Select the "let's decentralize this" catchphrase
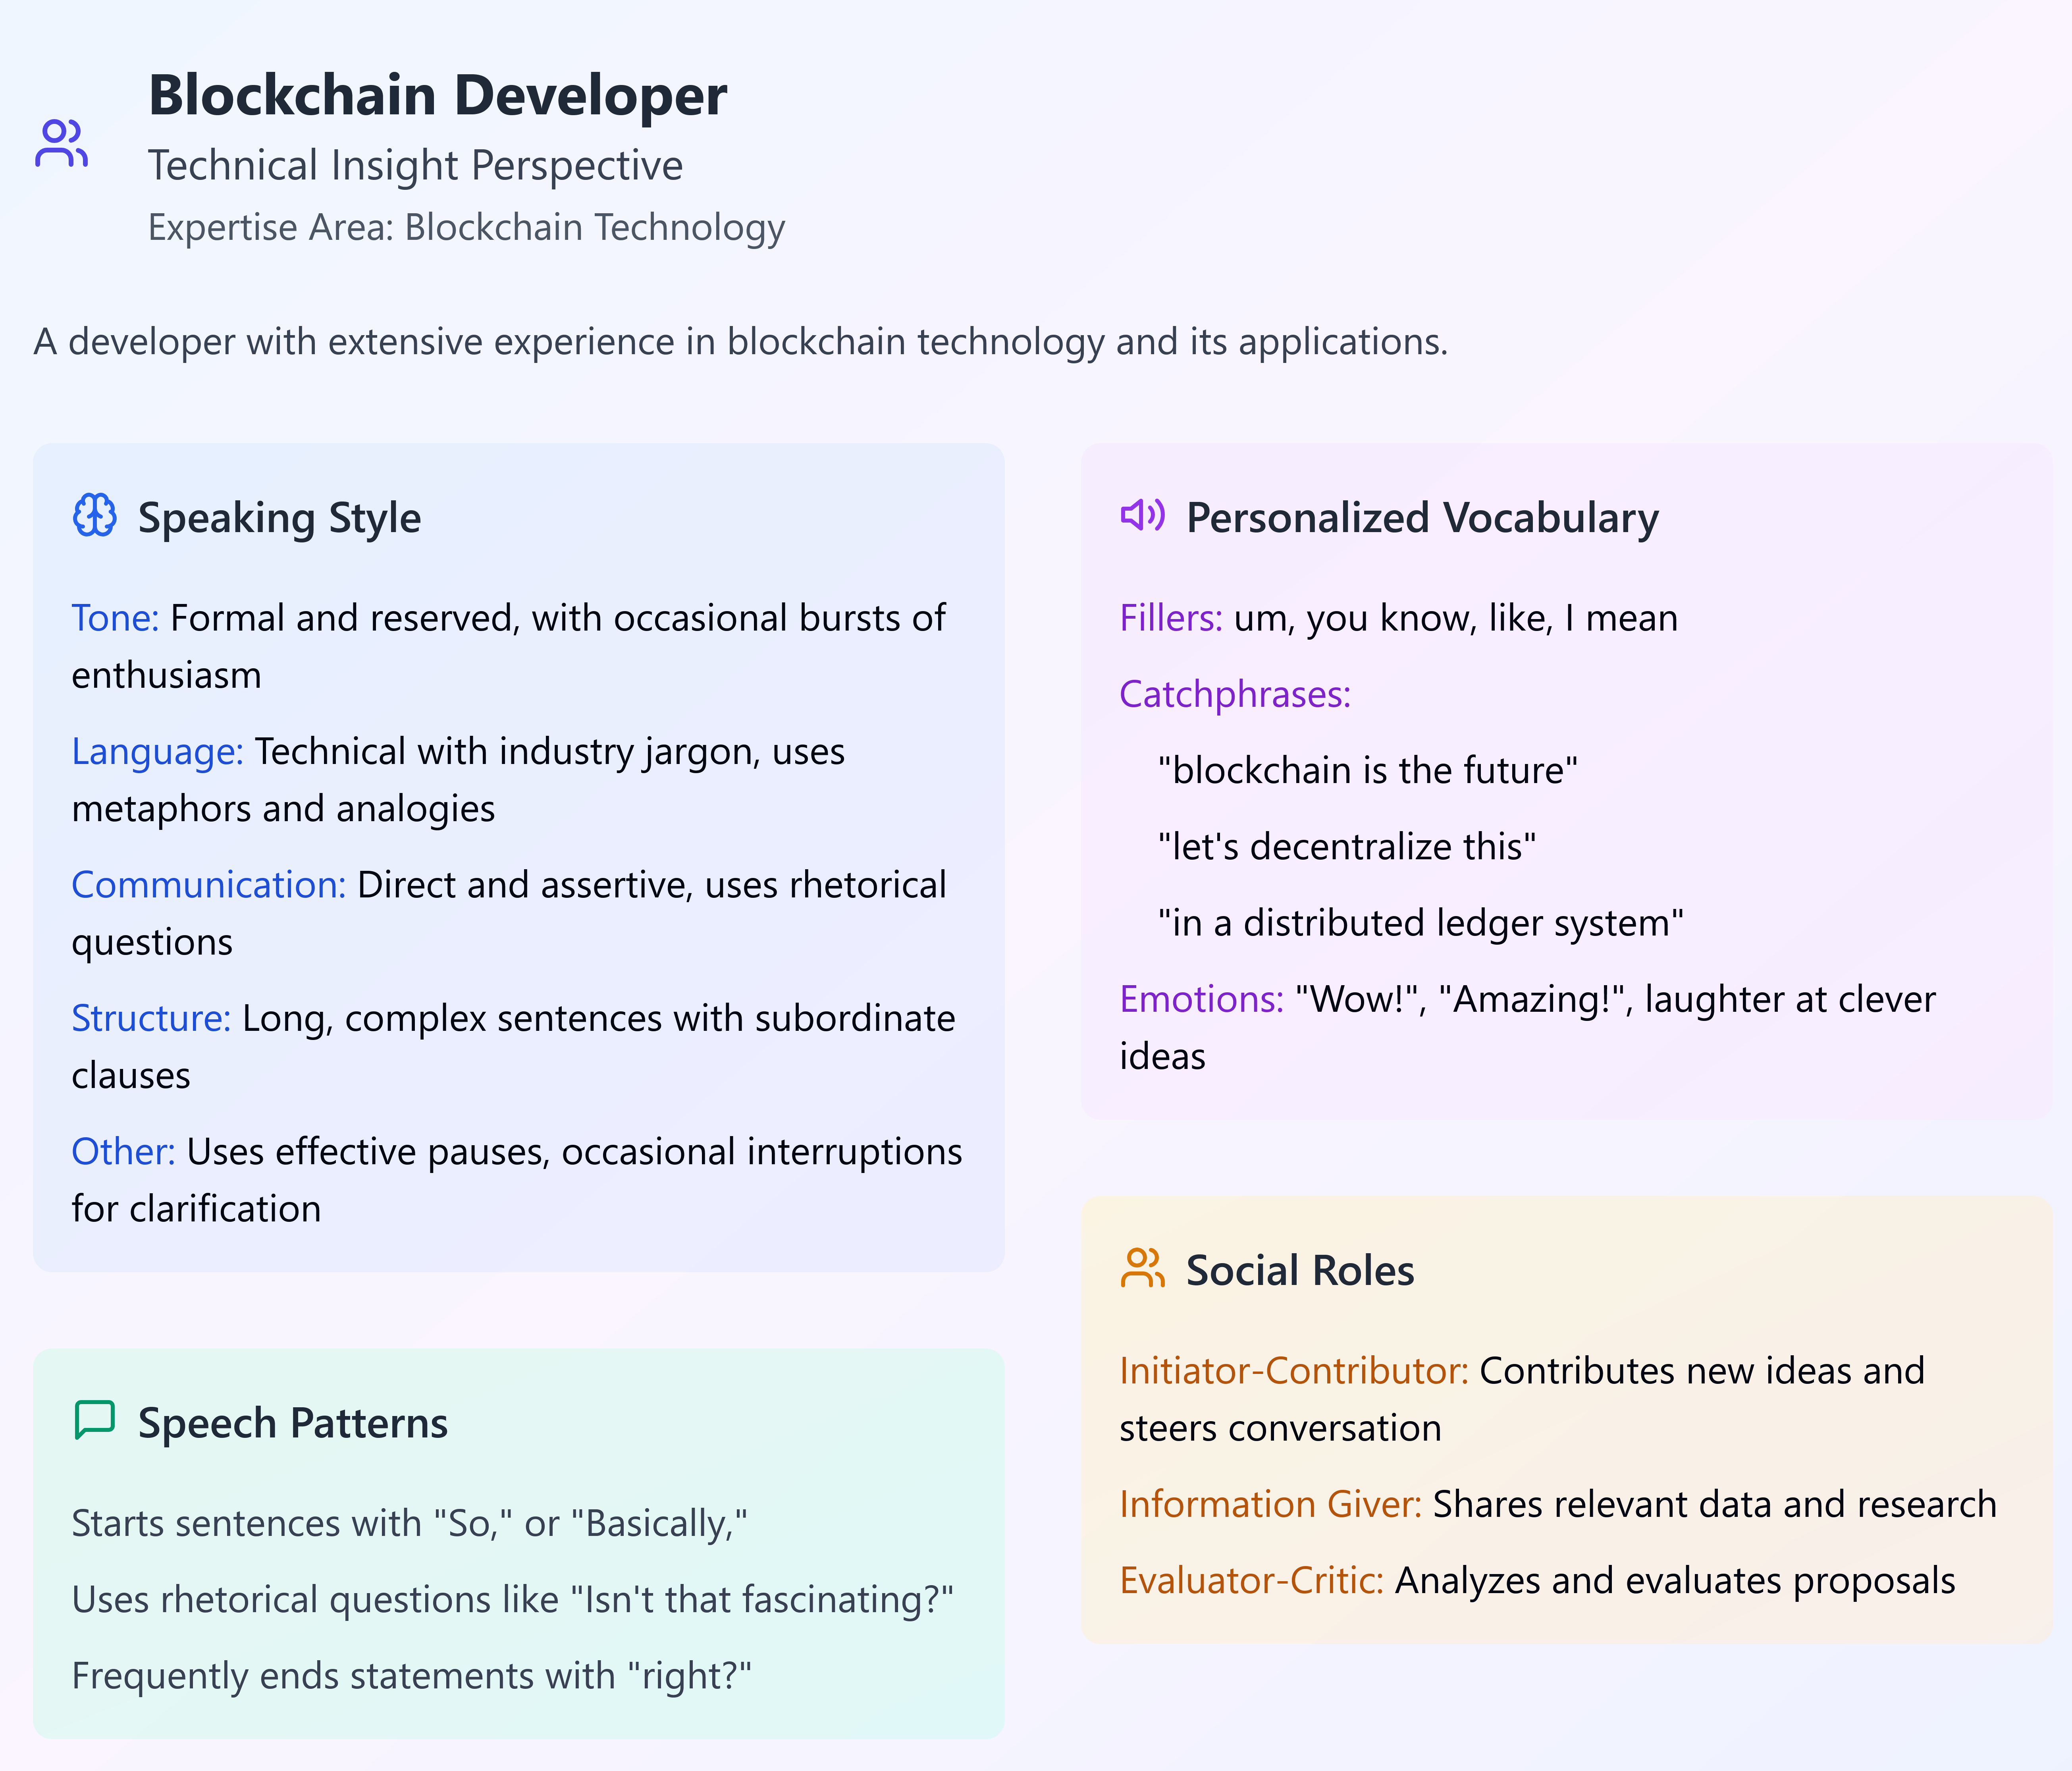2072x1771 pixels. pos(1346,847)
